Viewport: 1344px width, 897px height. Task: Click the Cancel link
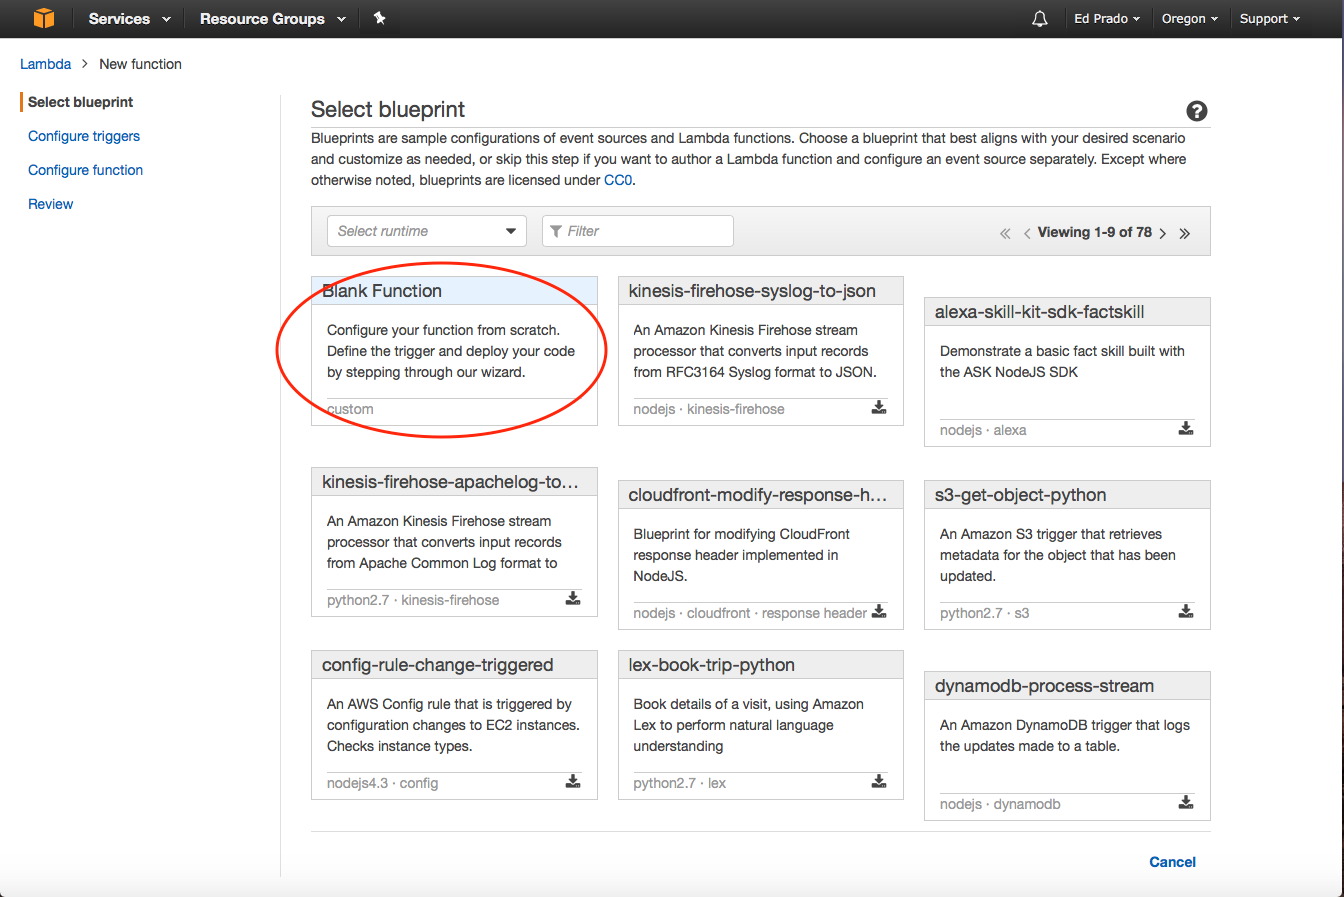pyautogui.click(x=1172, y=862)
